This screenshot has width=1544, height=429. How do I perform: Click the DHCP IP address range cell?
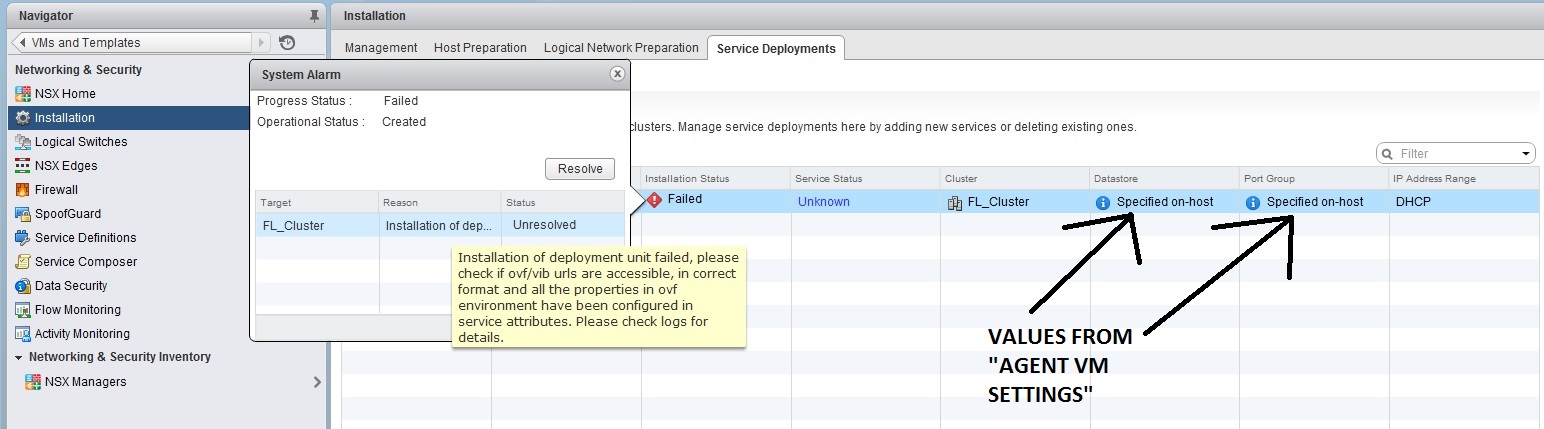[x=1466, y=201]
